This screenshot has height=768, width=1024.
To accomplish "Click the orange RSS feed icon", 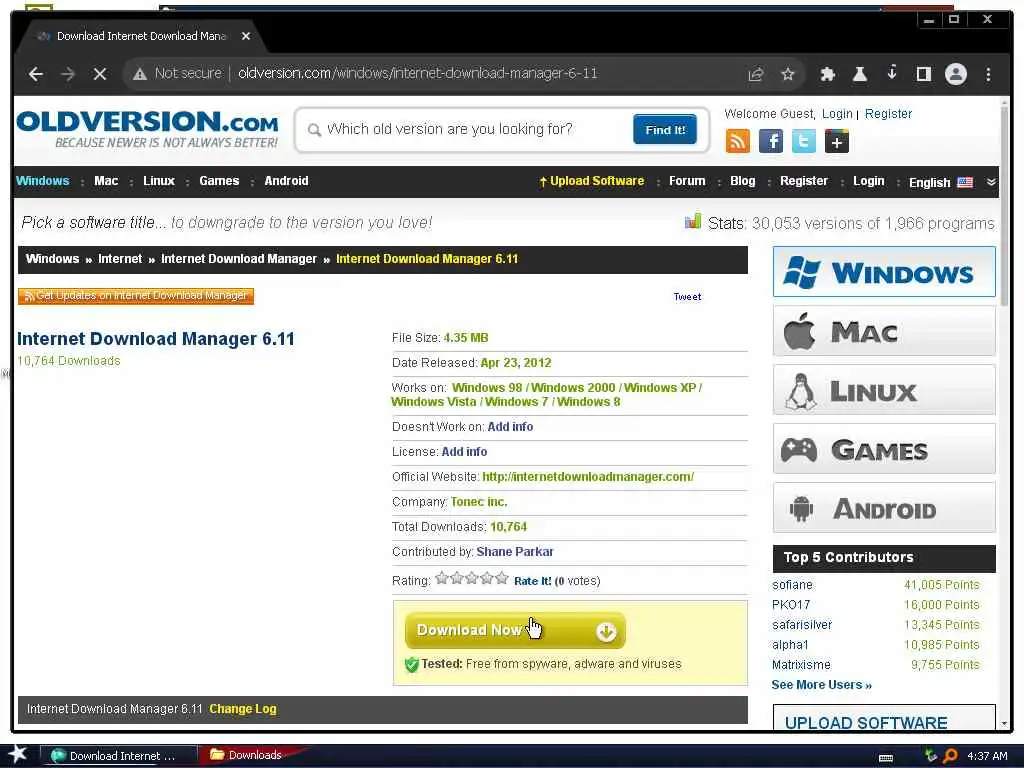I will click(x=738, y=141).
